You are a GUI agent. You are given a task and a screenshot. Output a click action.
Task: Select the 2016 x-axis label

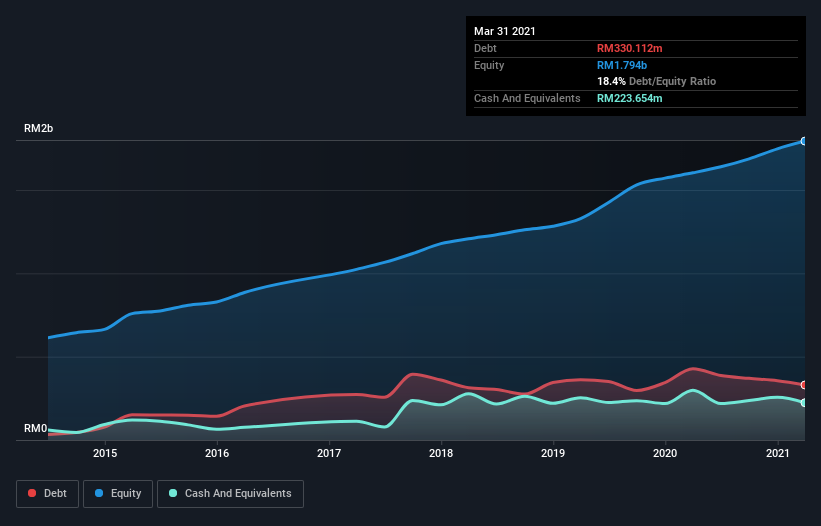pyautogui.click(x=217, y=453)
